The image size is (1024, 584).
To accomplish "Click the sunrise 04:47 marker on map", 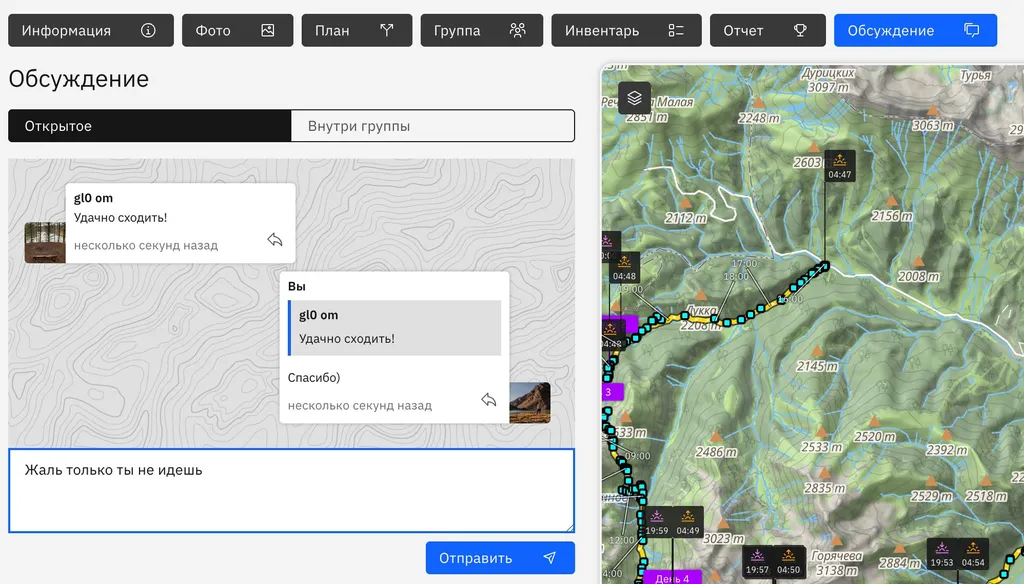I will click(x=840, y=166).
